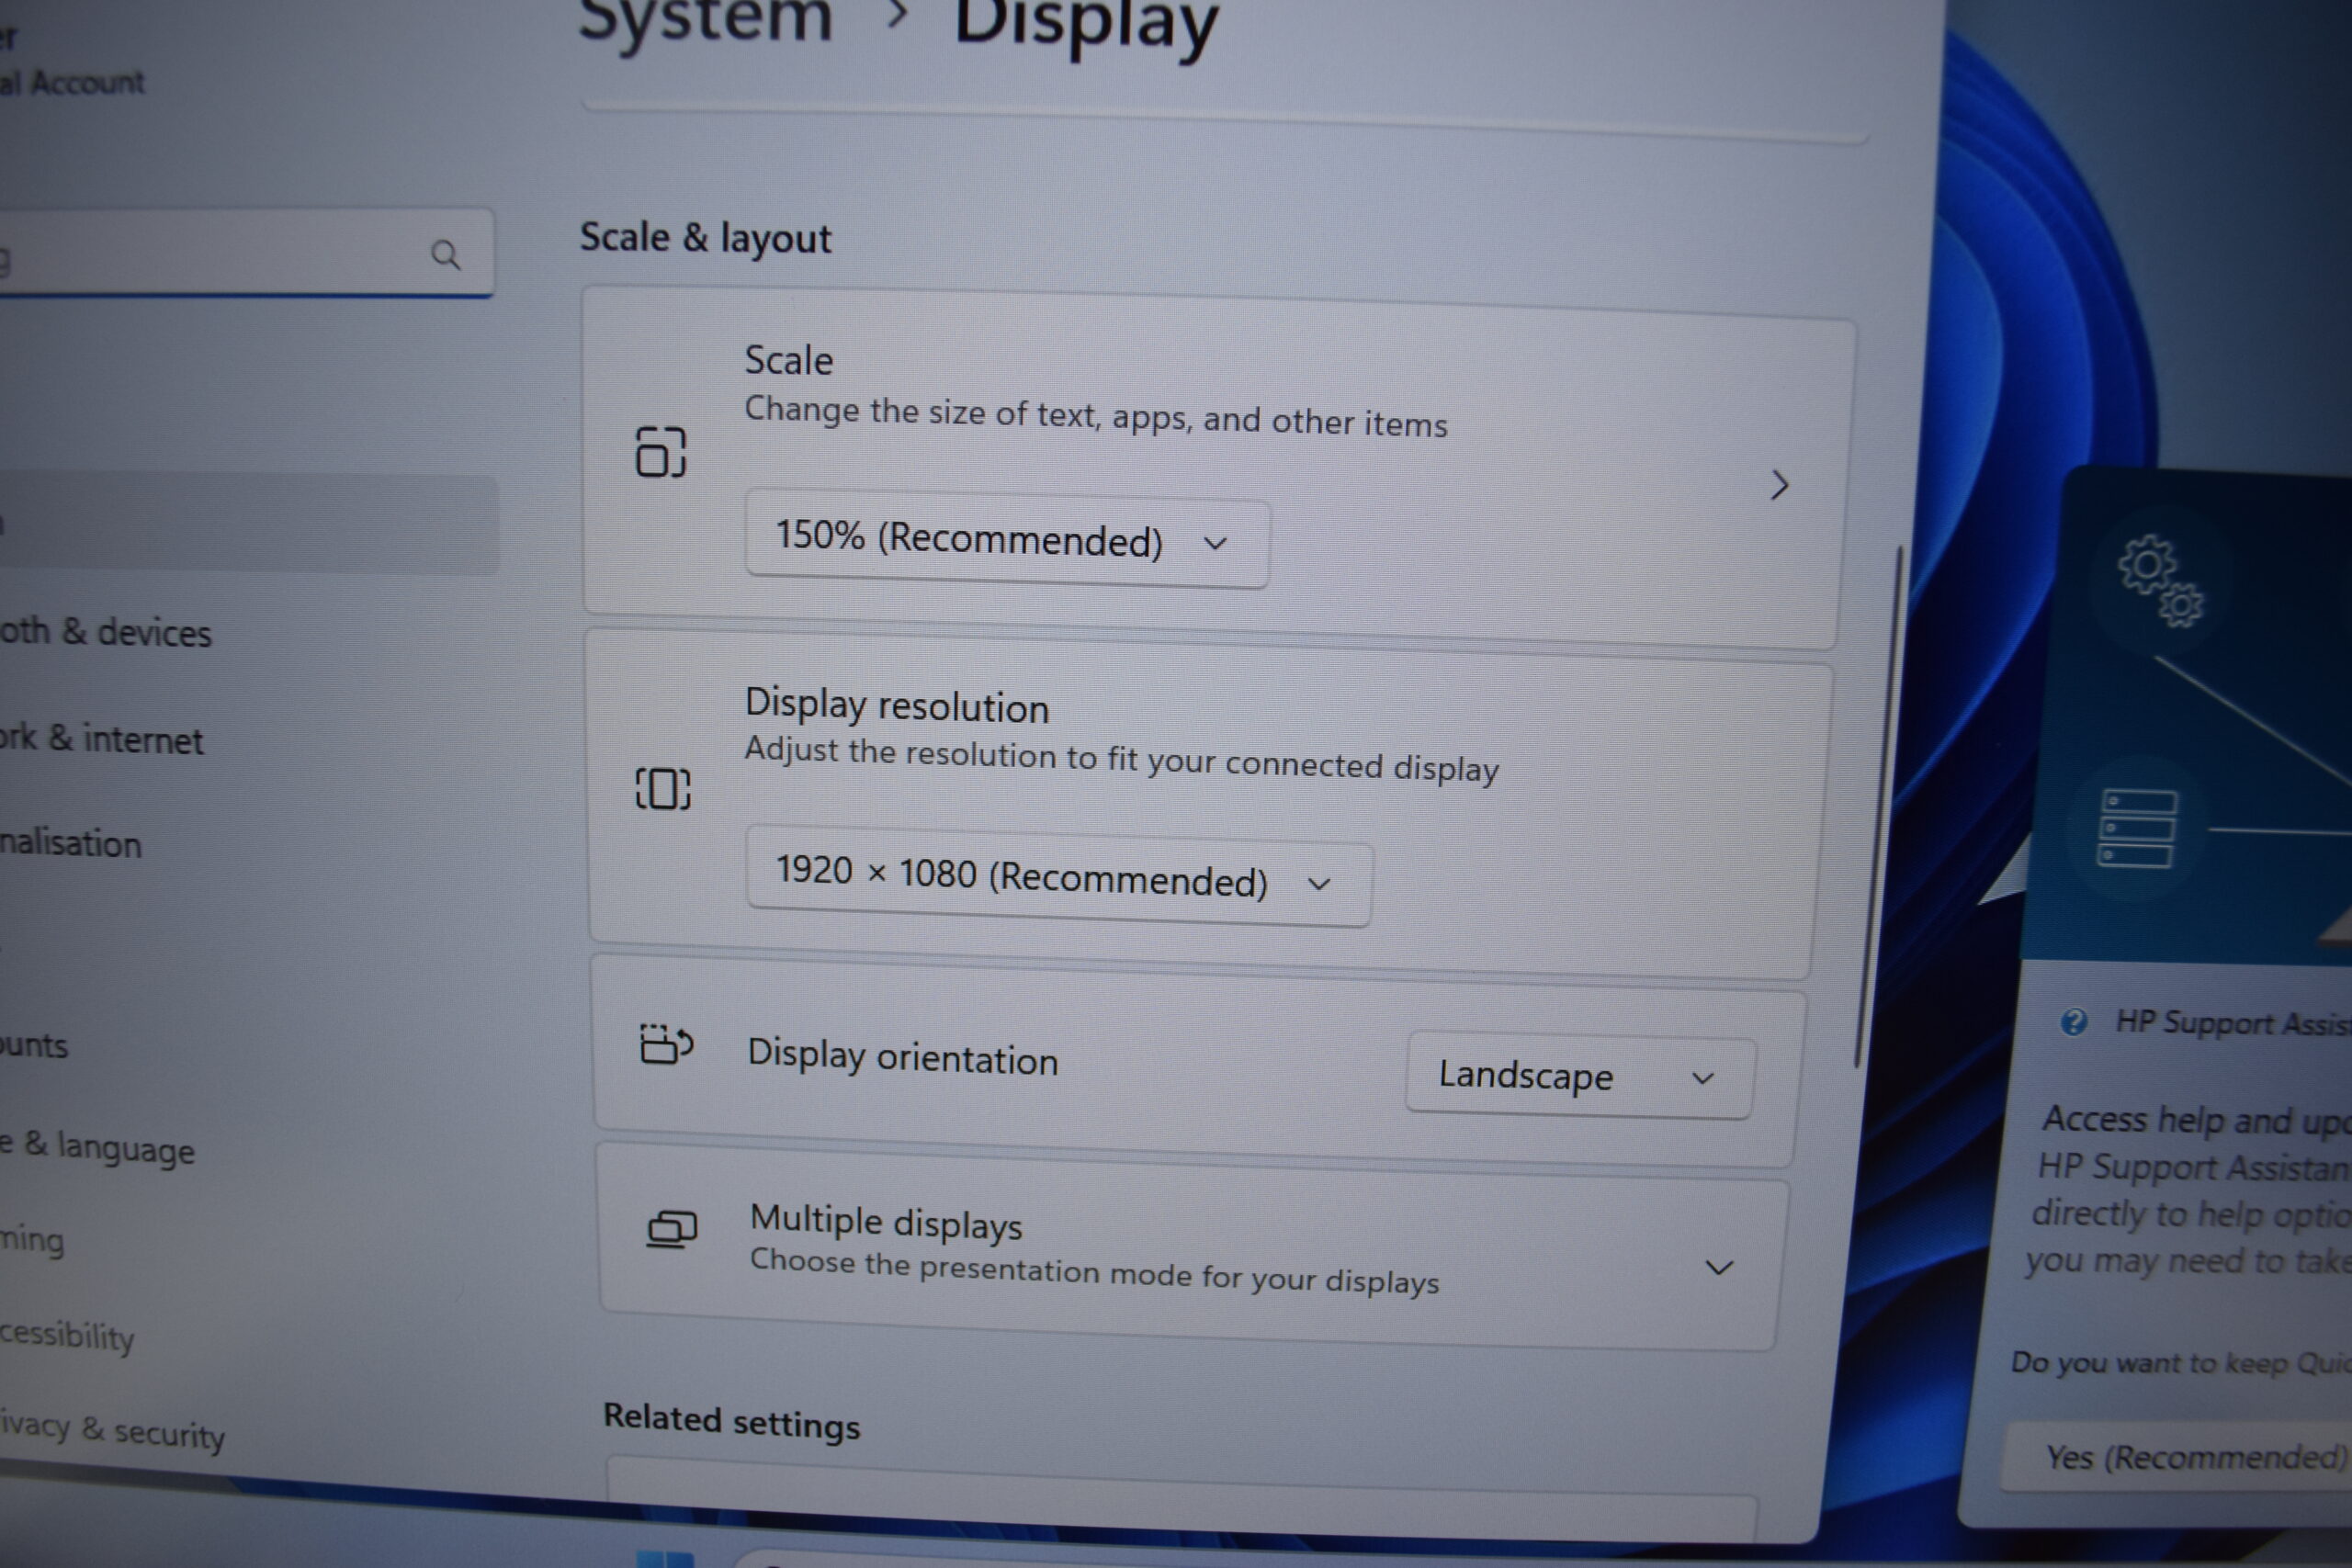The height and width of the screenshot is (1568, 2352).
Task: Click the Local Account profile text
Action: pos(72,82)
